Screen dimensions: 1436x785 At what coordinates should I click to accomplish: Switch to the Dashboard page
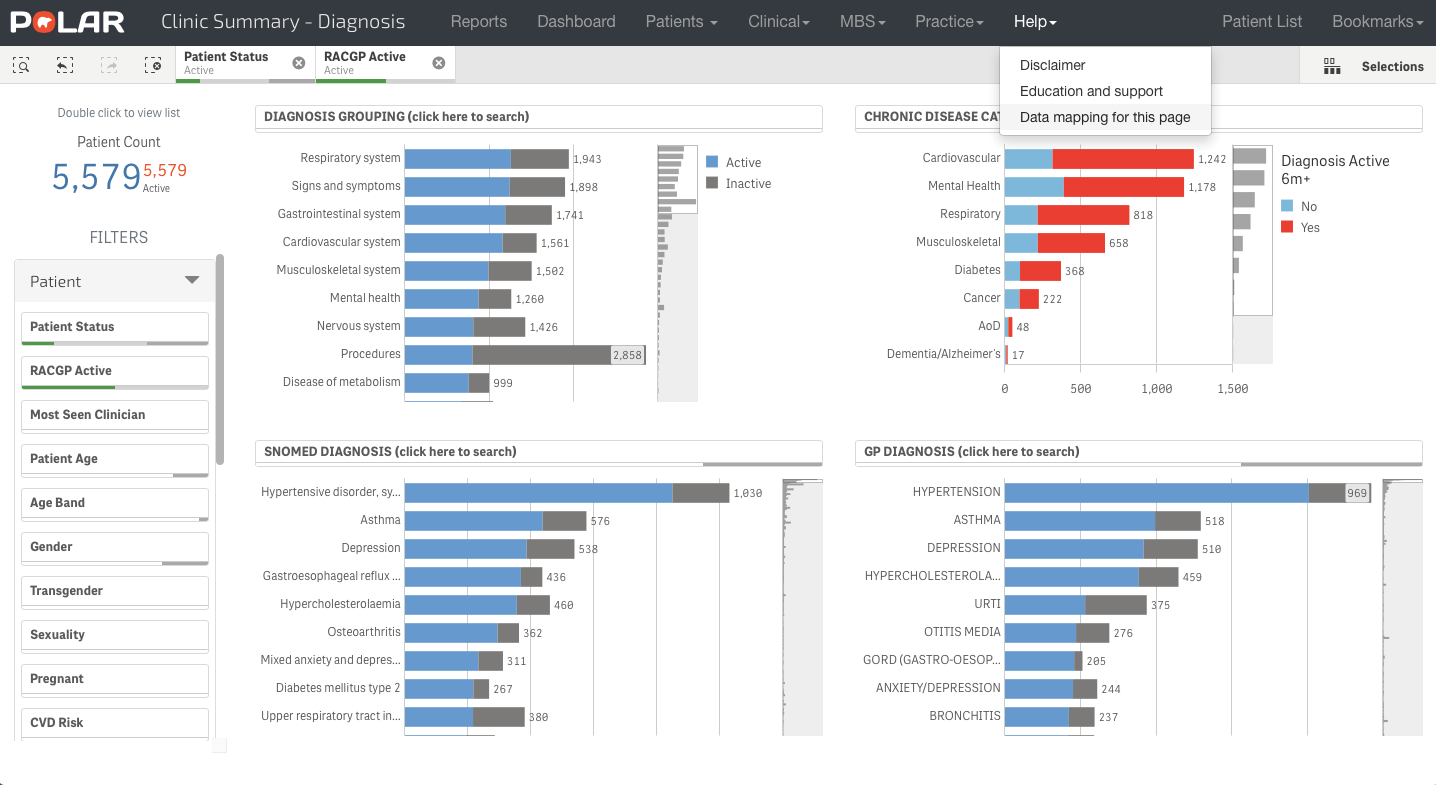click(x=576, y=21)
